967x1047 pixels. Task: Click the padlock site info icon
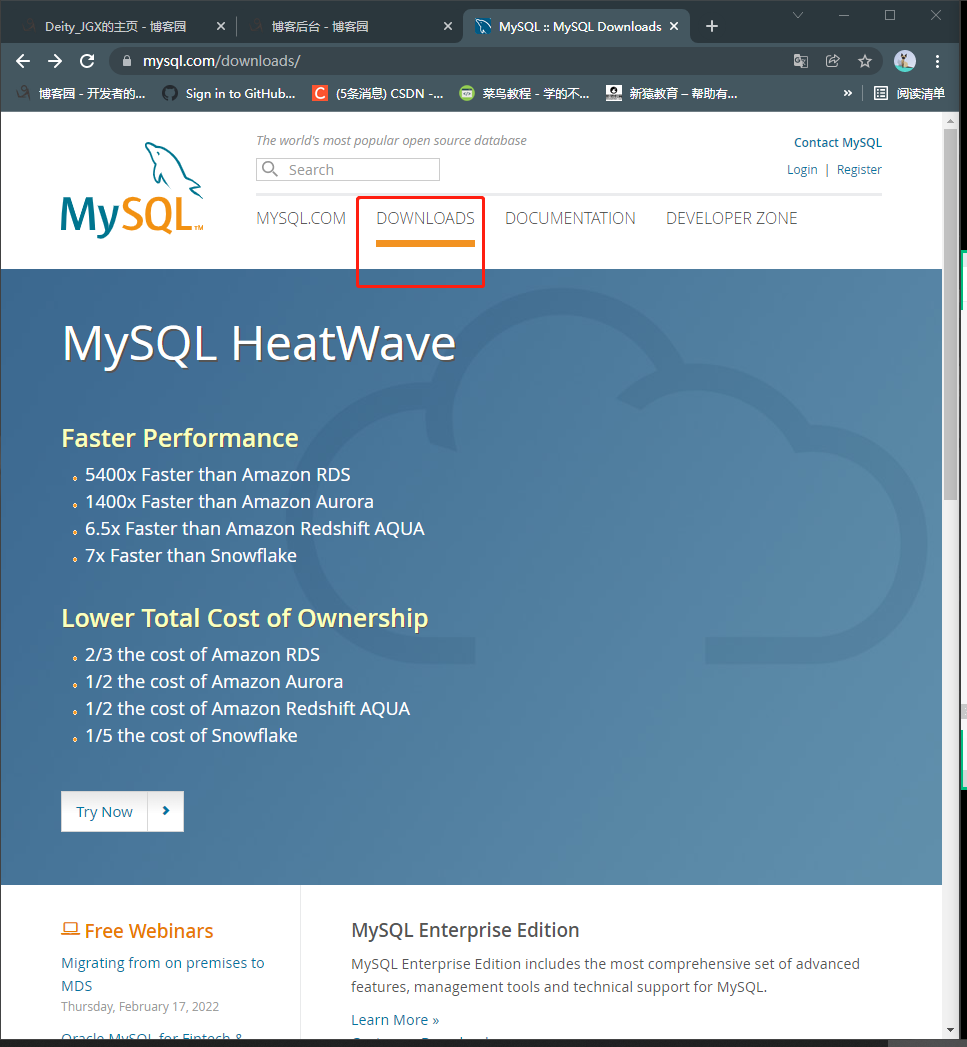point(127,61)
